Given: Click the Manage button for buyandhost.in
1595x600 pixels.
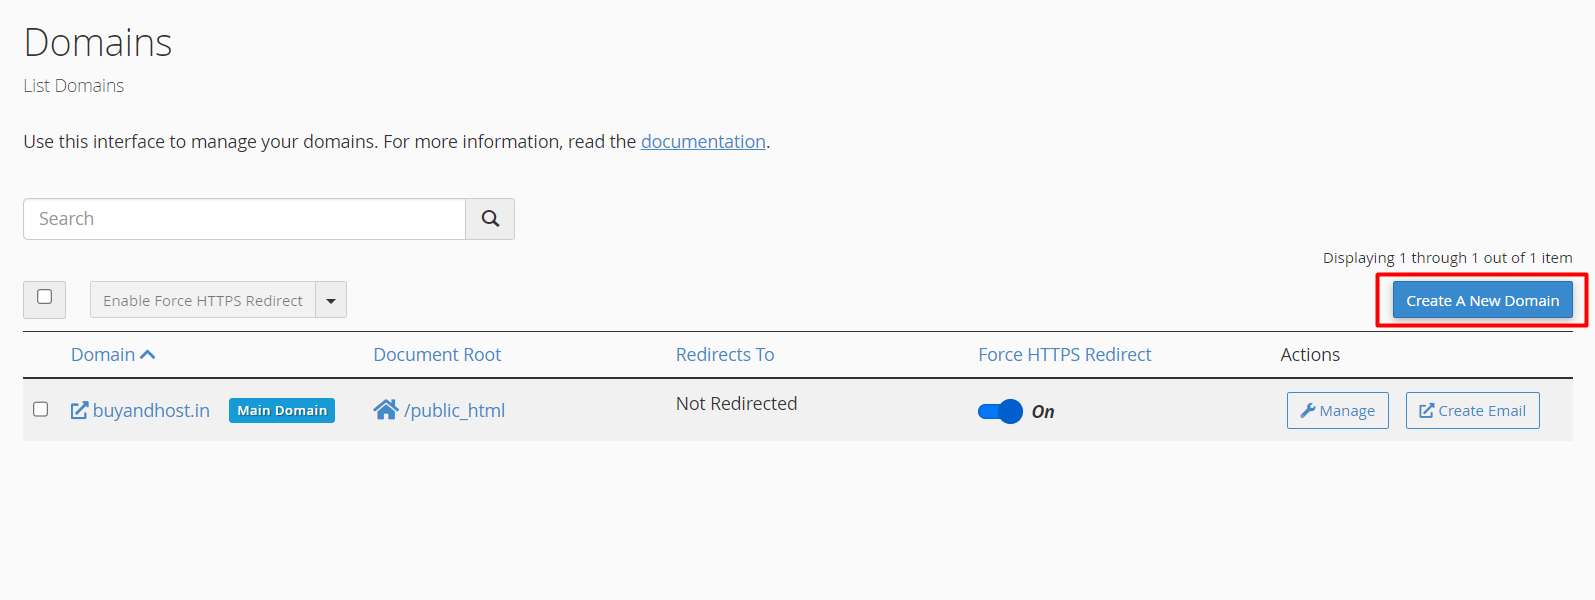Looking at the screenshot, I should coord(1337,410).
